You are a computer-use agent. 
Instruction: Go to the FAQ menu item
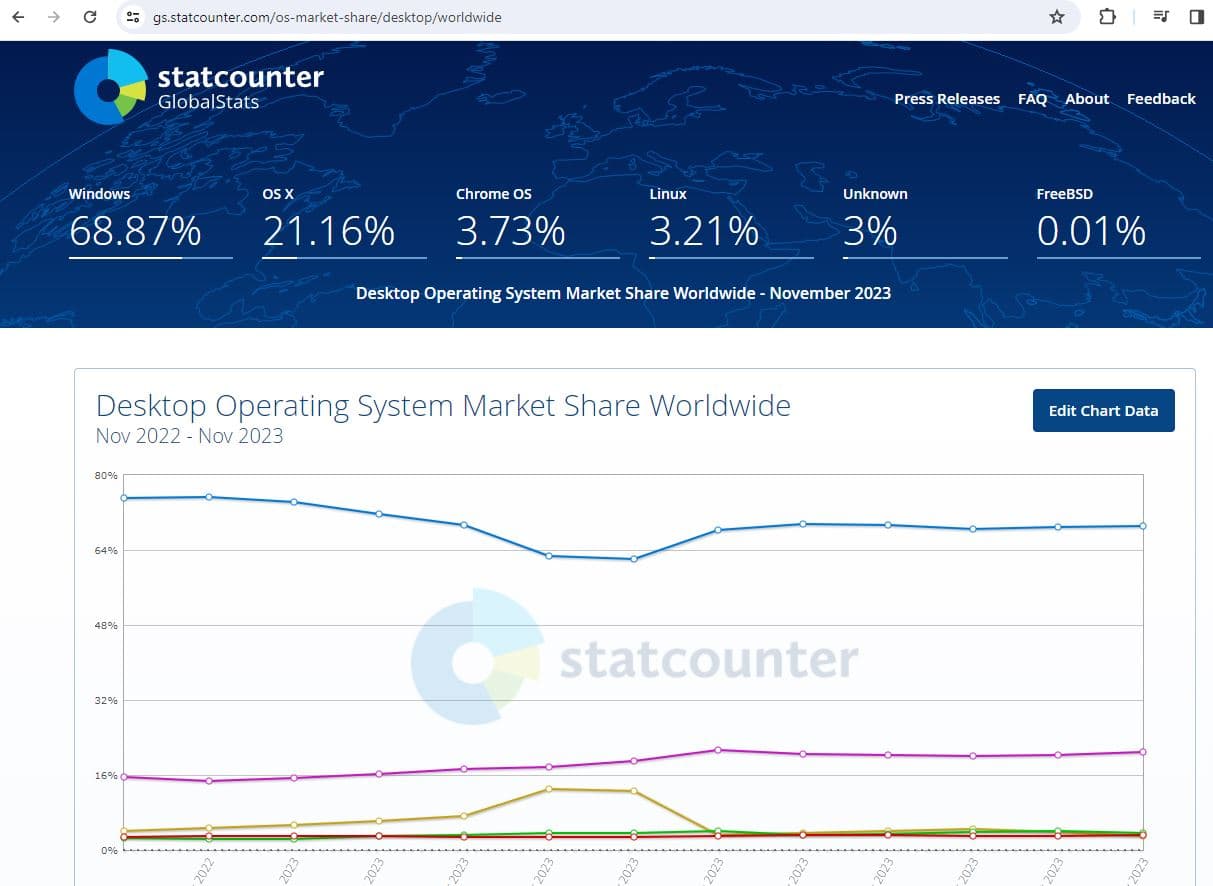[1032, 99]
